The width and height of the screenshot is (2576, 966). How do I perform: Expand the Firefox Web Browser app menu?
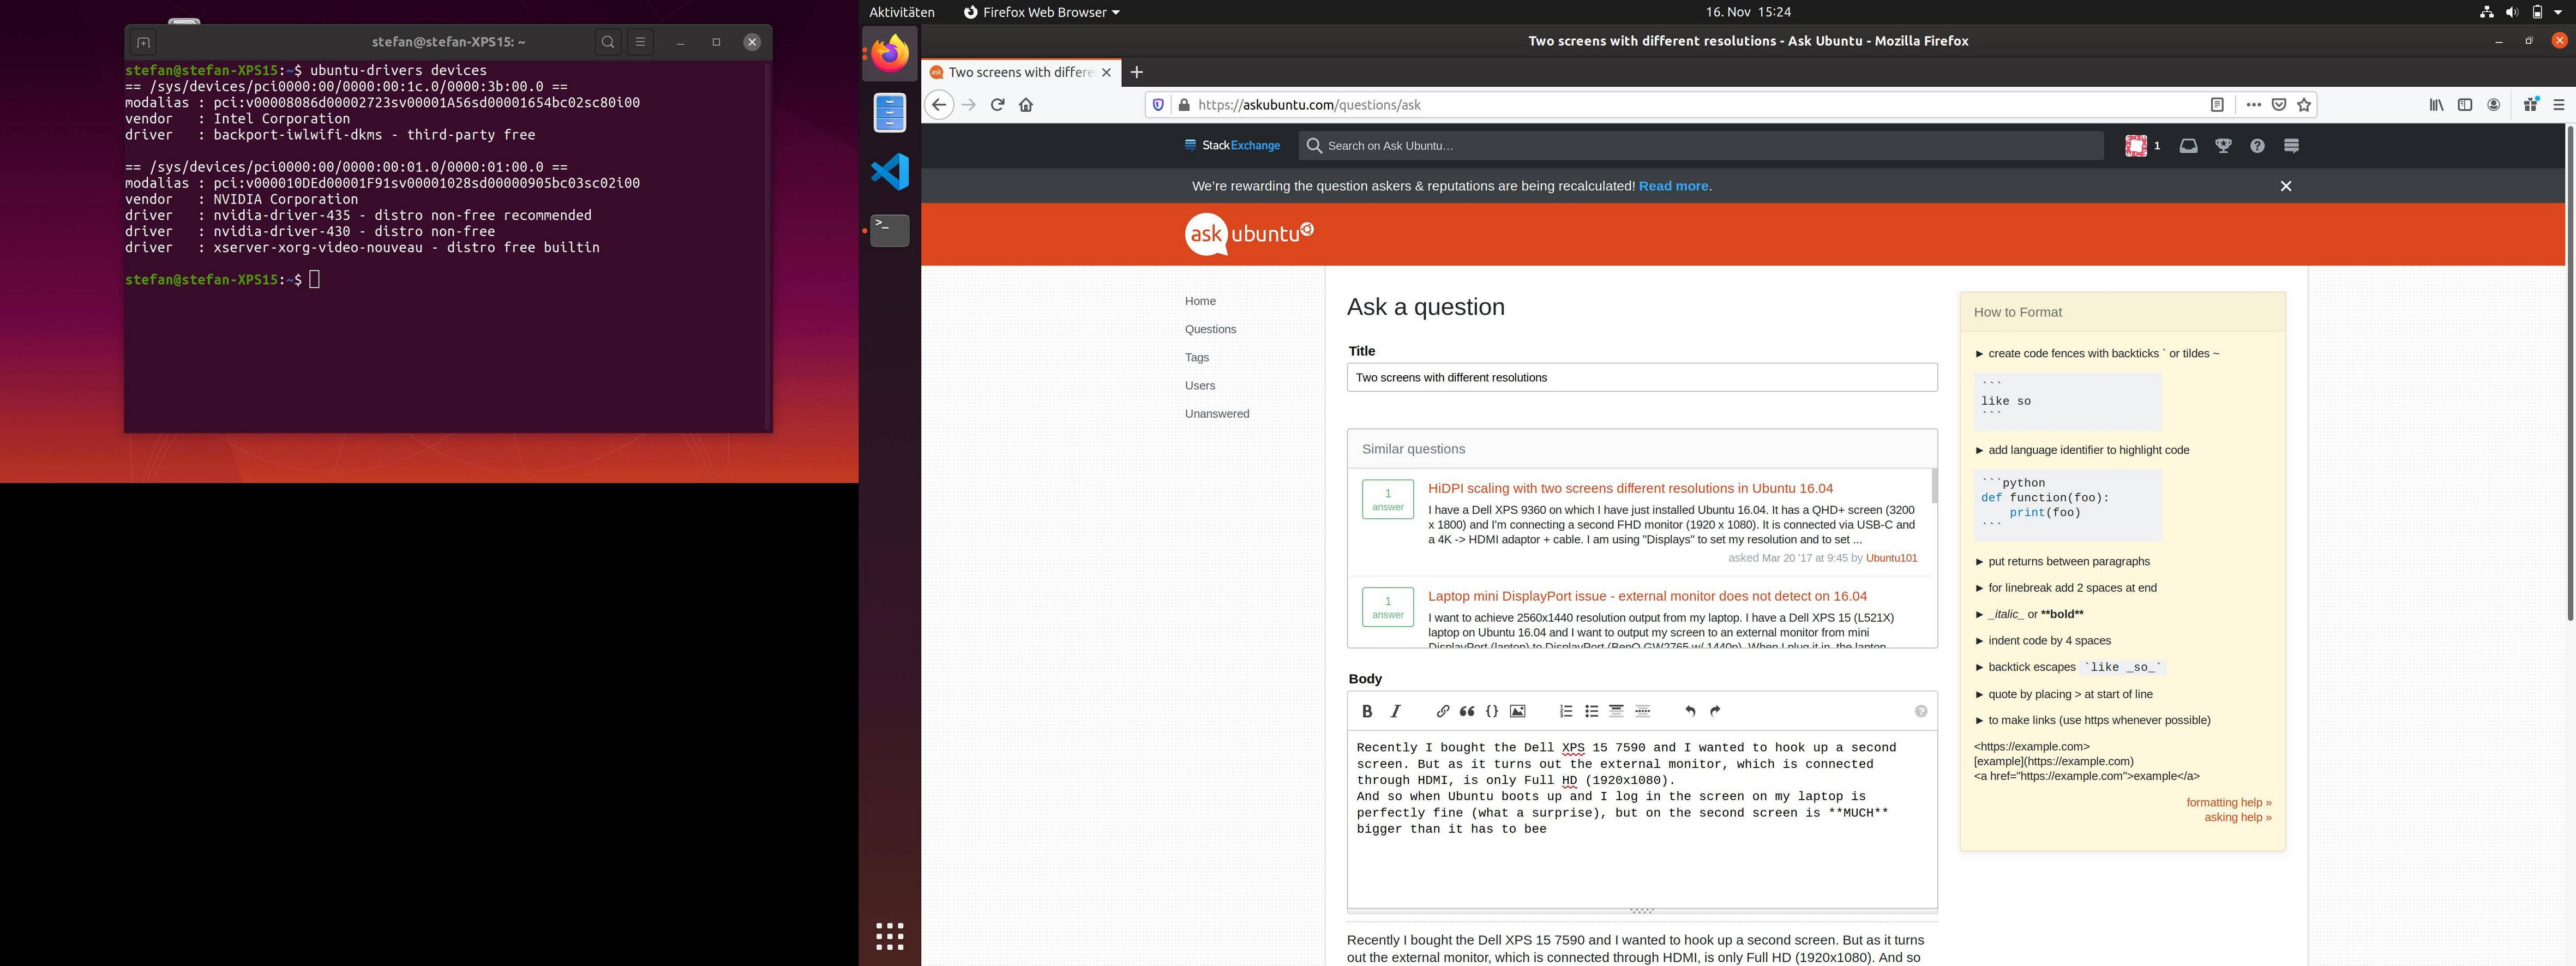(x=1041, y=12)
